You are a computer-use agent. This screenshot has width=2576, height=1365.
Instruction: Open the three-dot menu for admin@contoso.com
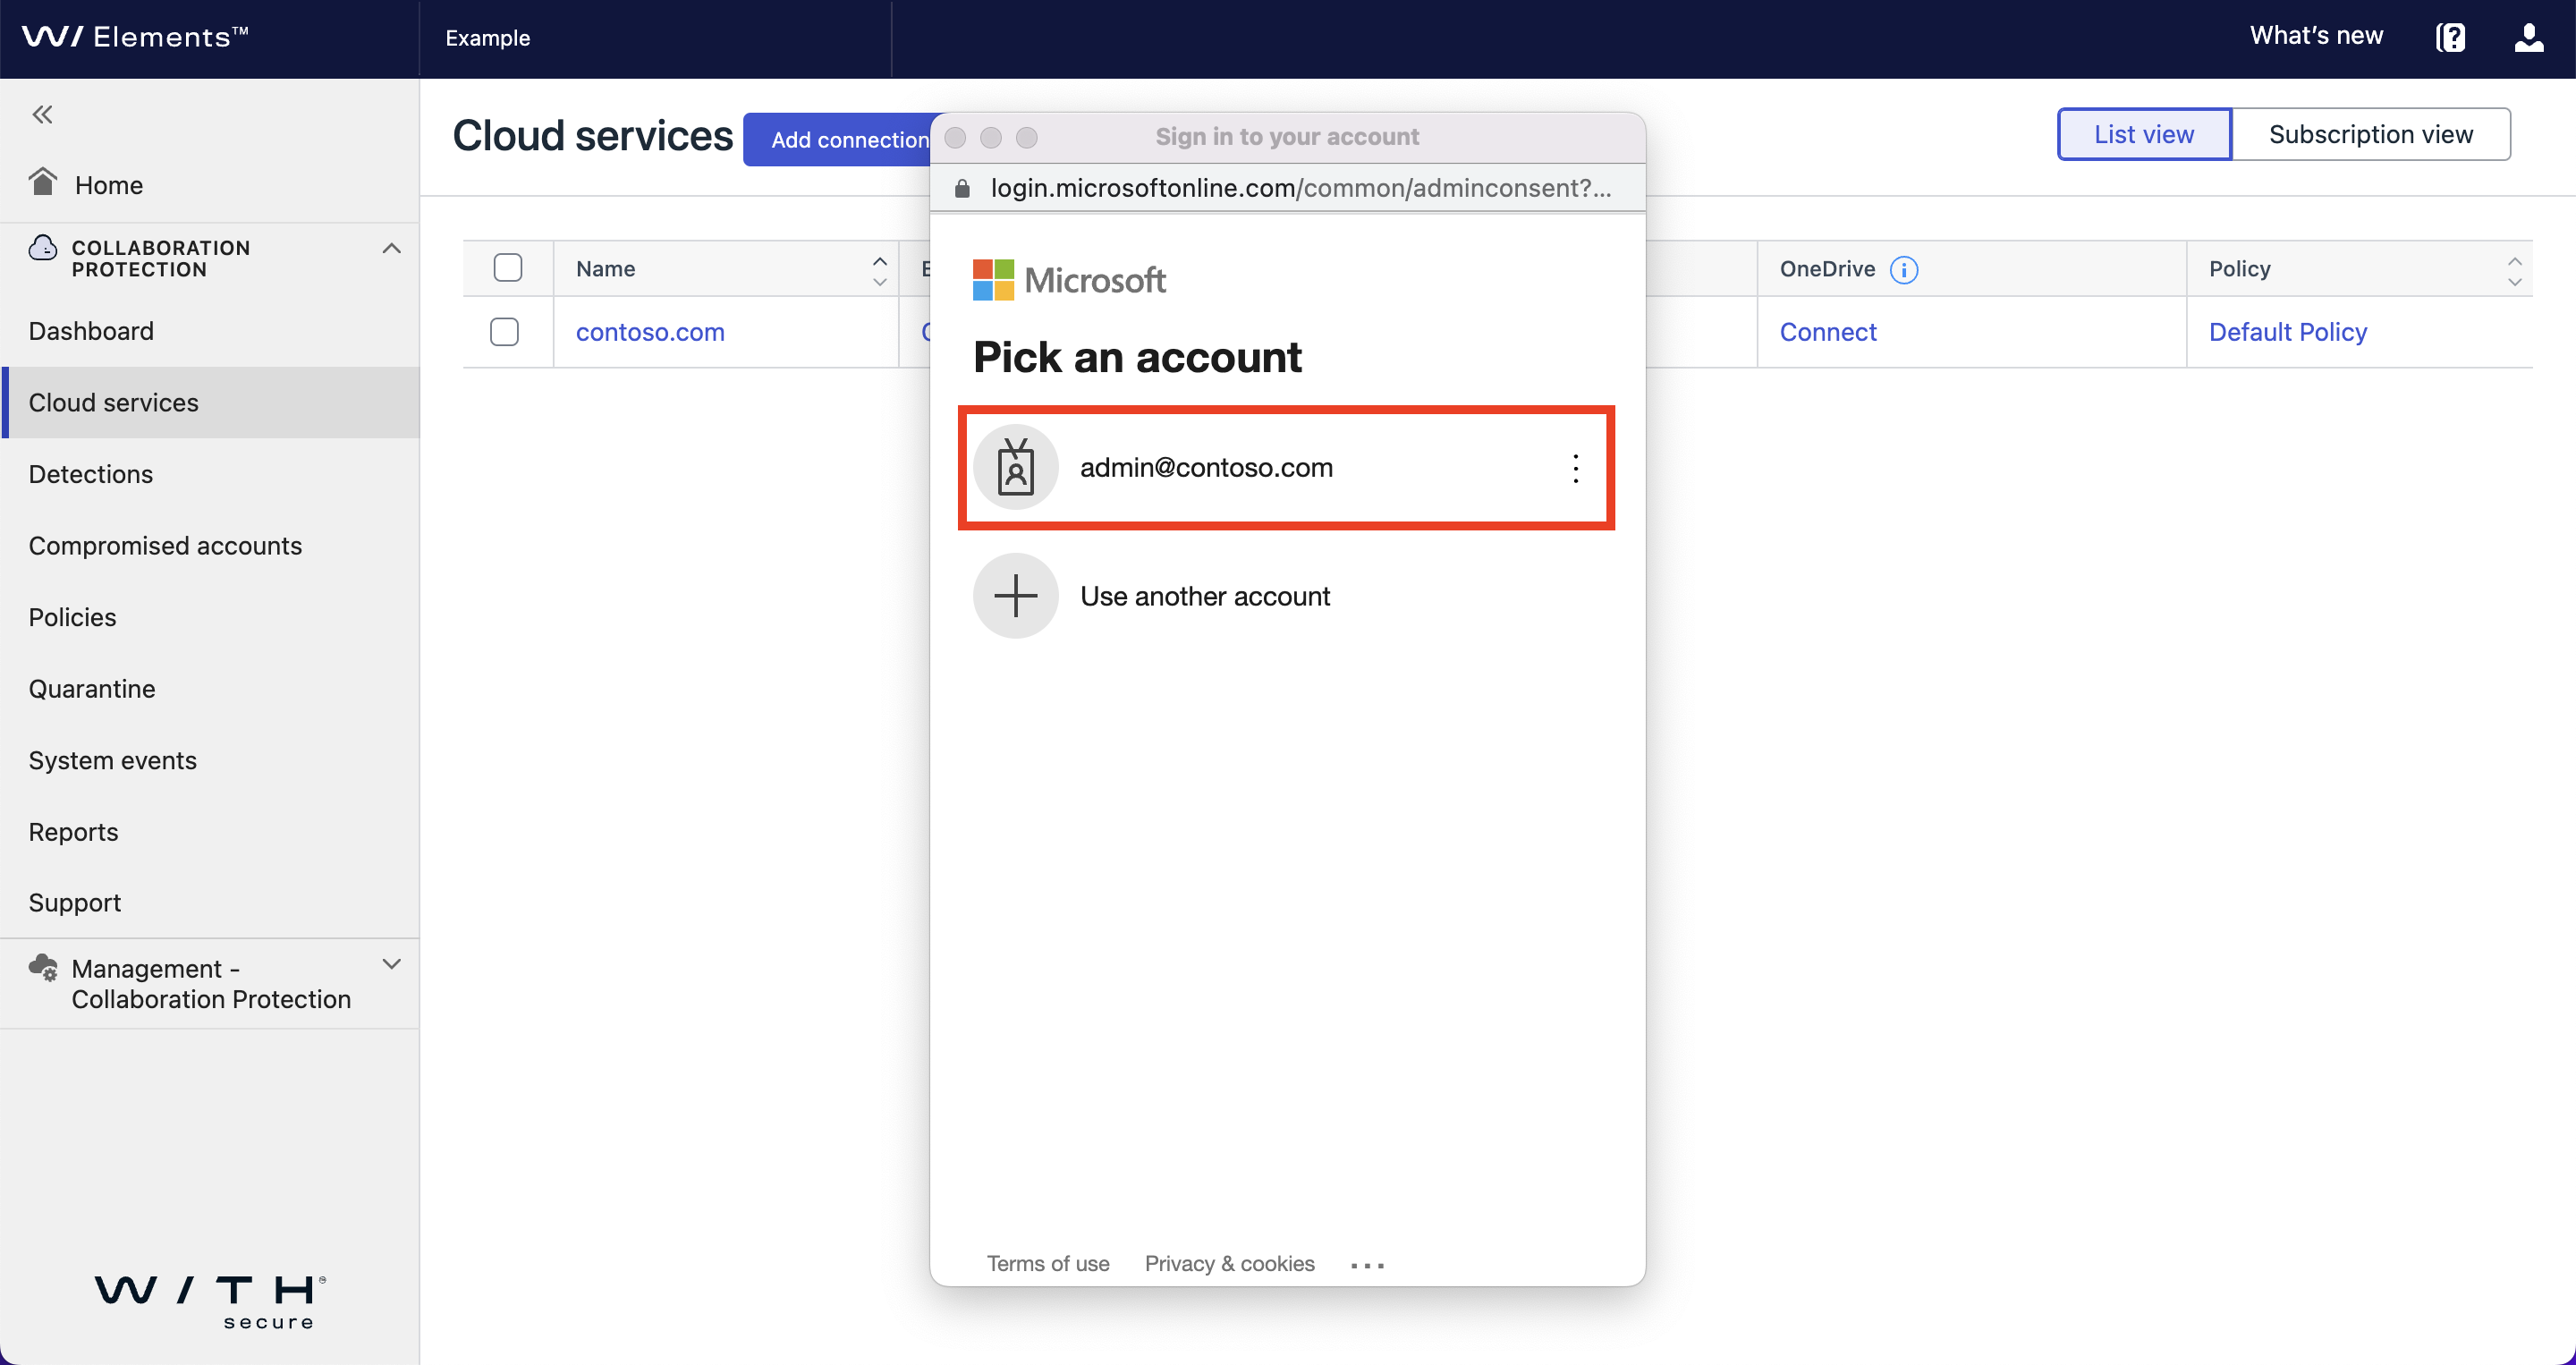tap(1575, 468)
